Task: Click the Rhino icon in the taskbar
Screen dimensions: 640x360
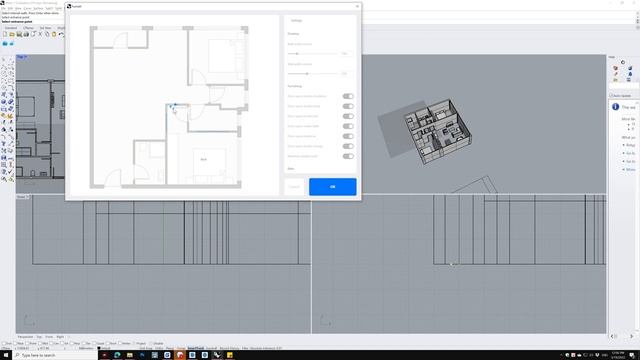Action: tap(217, 355)
